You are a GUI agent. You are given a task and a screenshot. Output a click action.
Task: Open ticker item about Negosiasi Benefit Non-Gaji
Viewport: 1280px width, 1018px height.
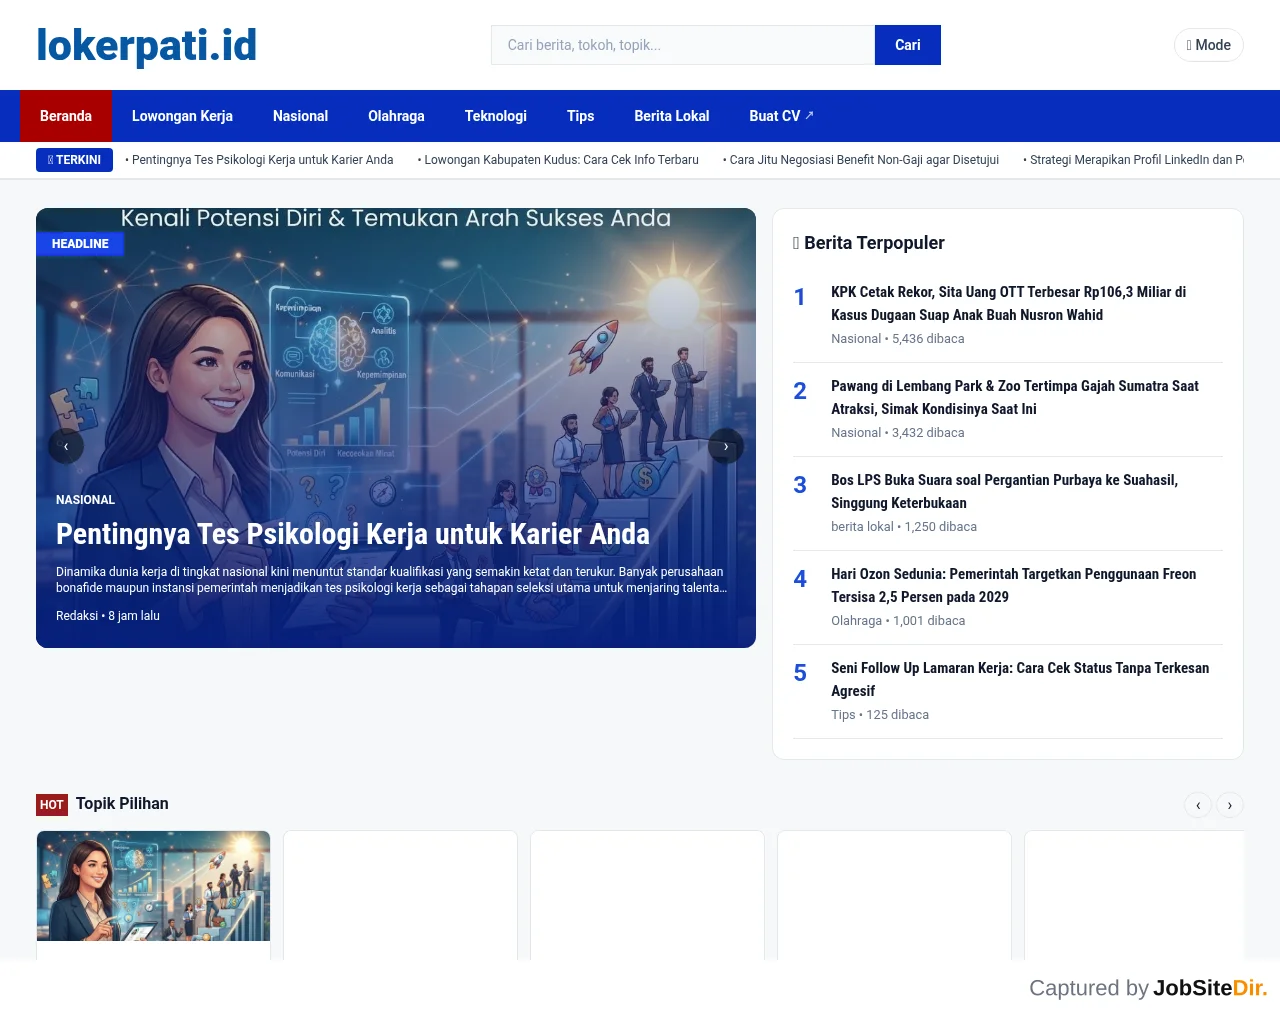click(x=861, y=160)
